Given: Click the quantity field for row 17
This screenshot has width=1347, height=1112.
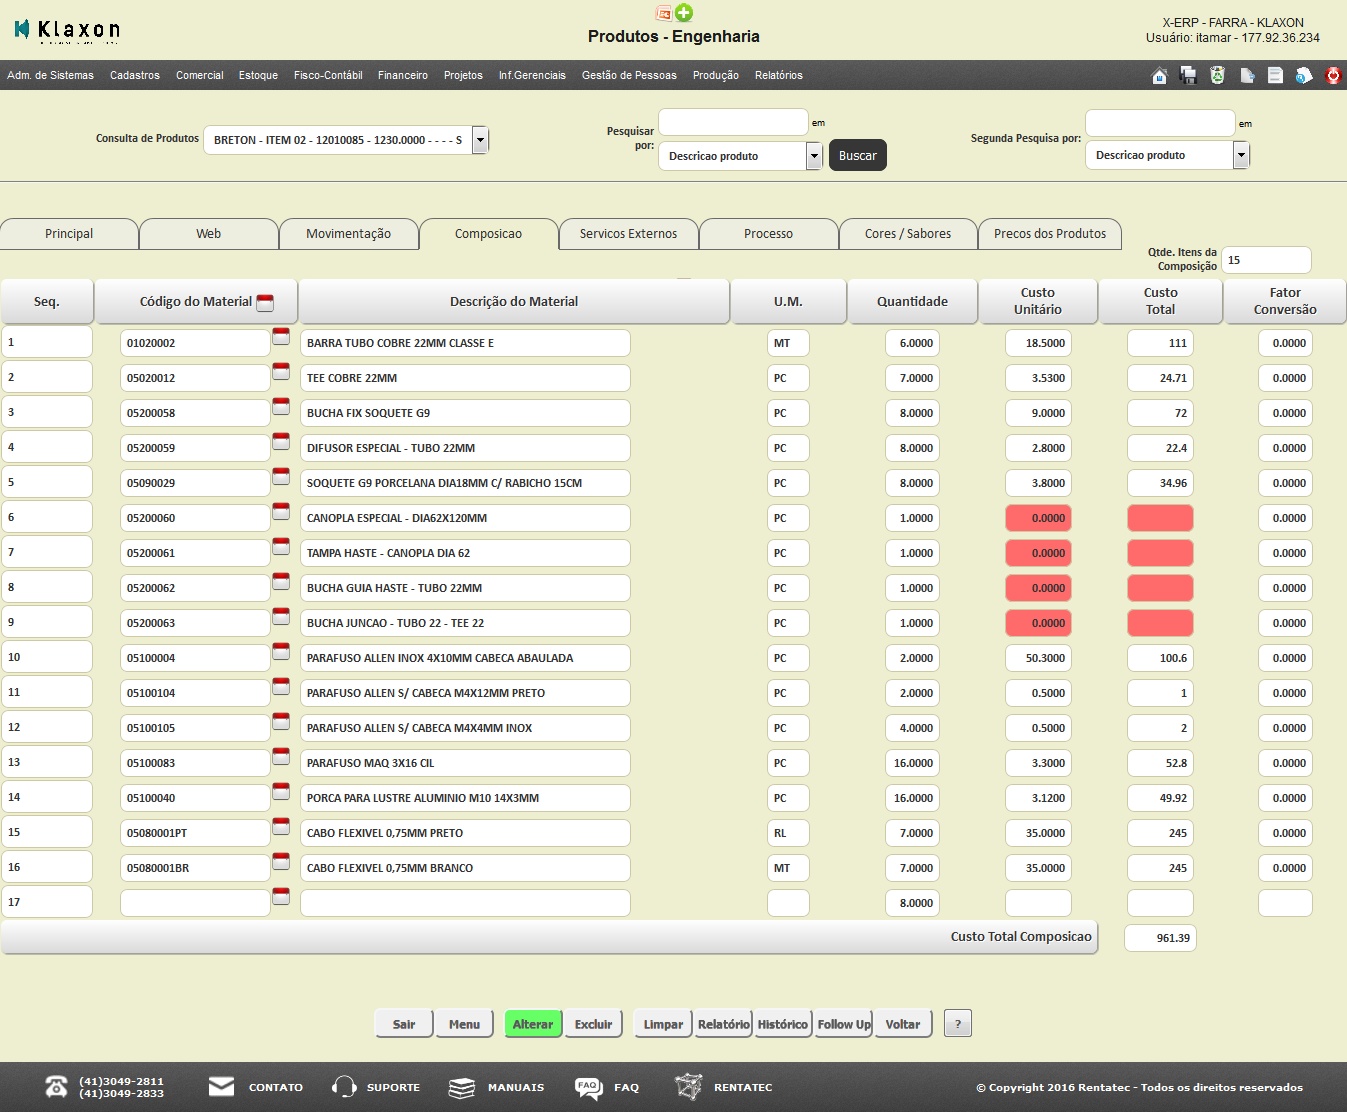Looking at the screenshot, I should click(x=912, y=903).
